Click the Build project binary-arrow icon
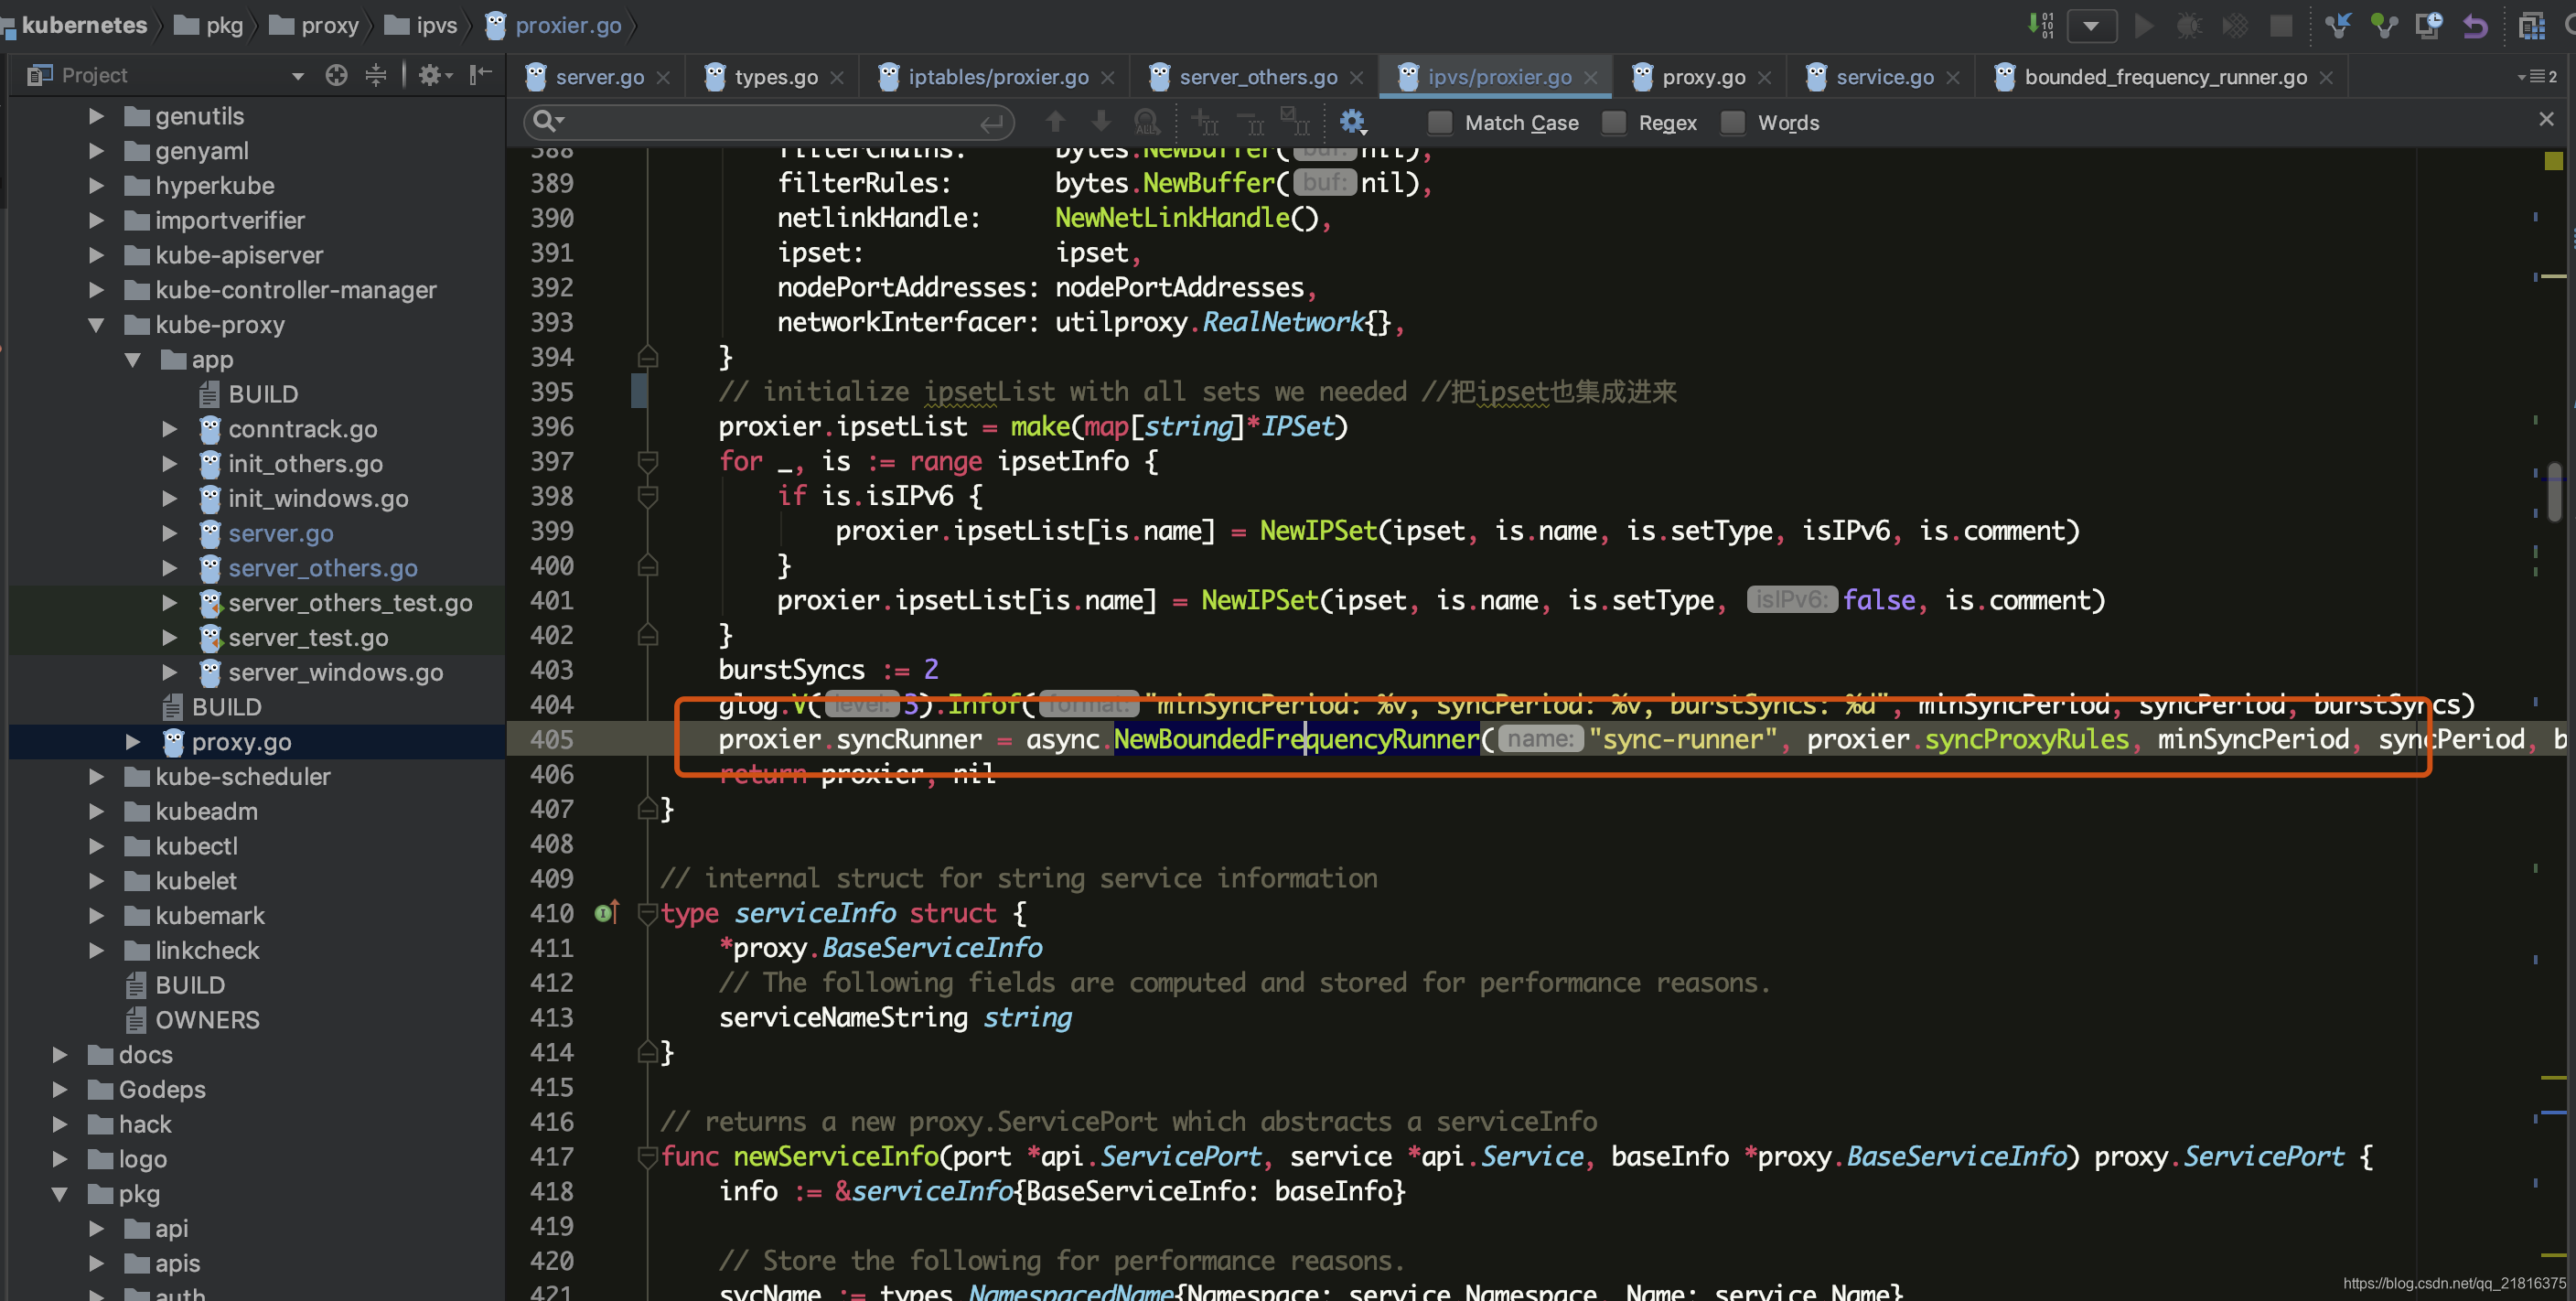2576x1301 pixels. click(2040, 25)
